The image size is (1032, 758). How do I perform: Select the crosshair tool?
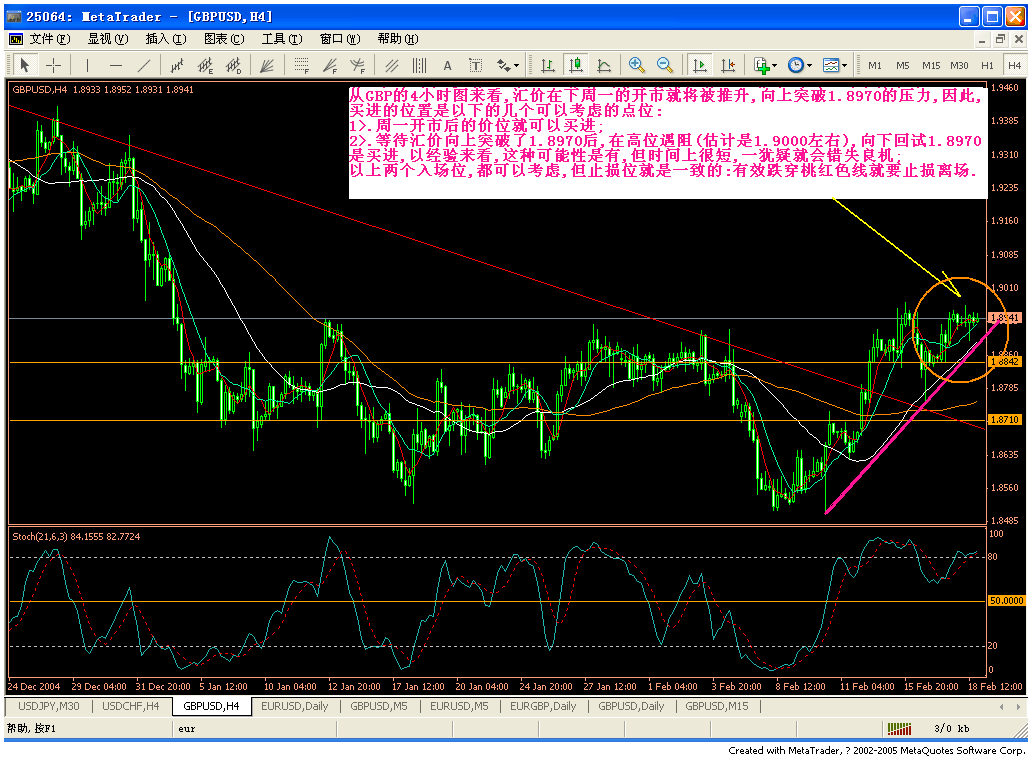point(53,65)
